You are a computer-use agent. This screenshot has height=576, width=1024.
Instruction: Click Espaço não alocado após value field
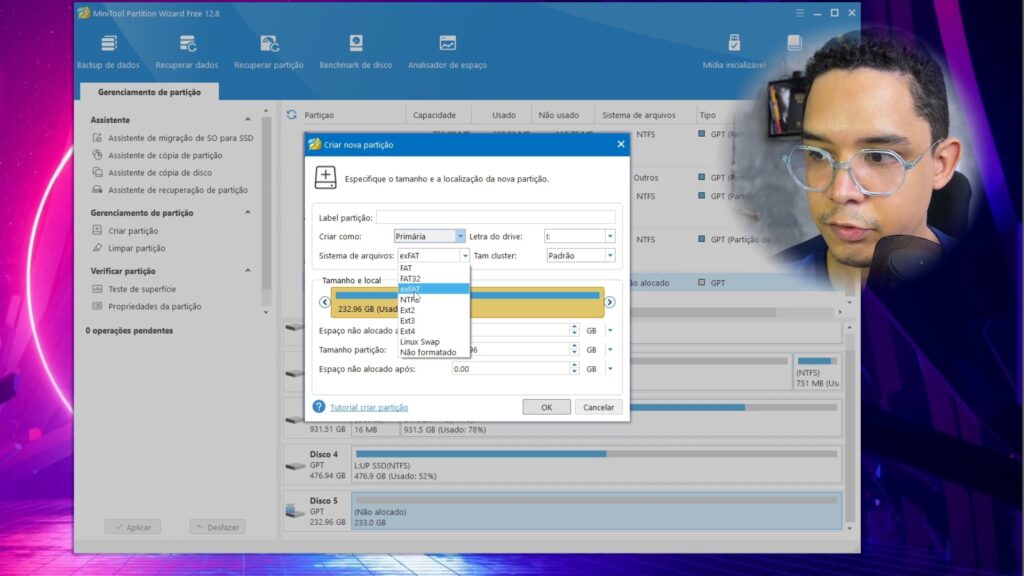(x=510, y=369)
